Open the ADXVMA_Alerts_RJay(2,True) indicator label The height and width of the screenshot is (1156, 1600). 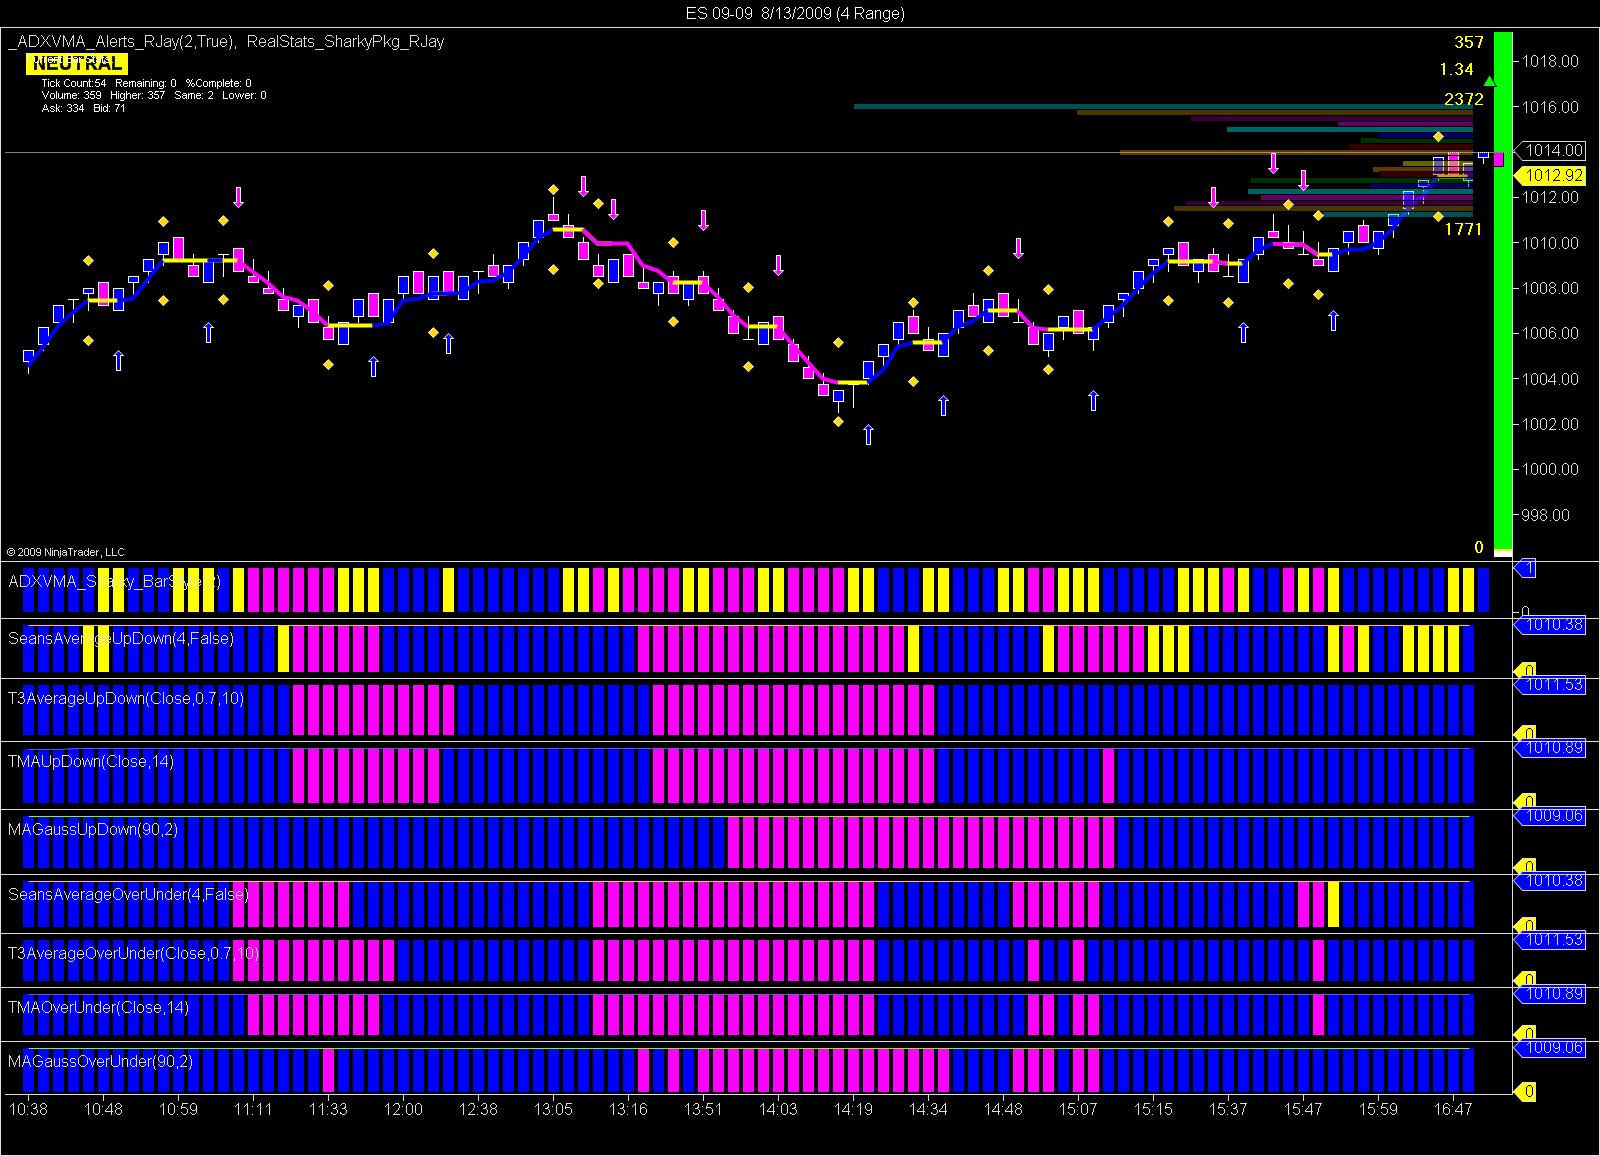point(122,42)
